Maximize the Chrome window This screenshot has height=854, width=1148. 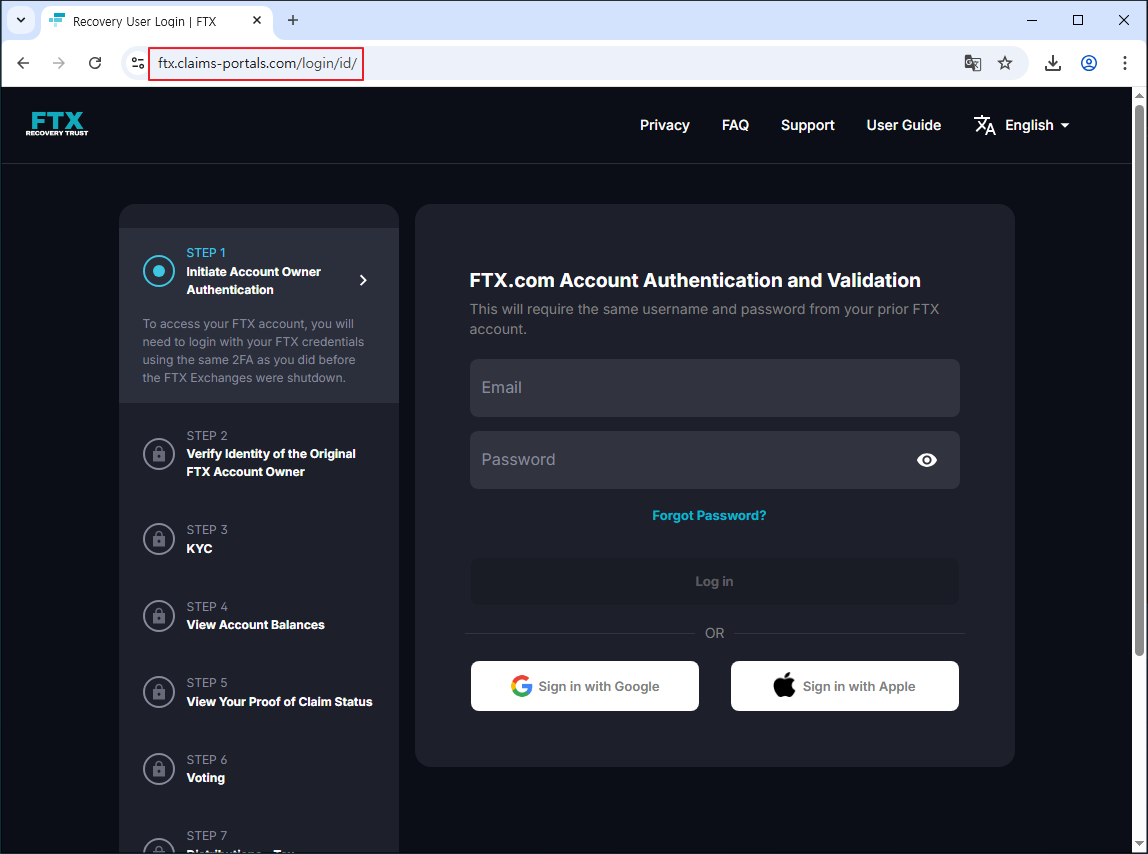1078,21
